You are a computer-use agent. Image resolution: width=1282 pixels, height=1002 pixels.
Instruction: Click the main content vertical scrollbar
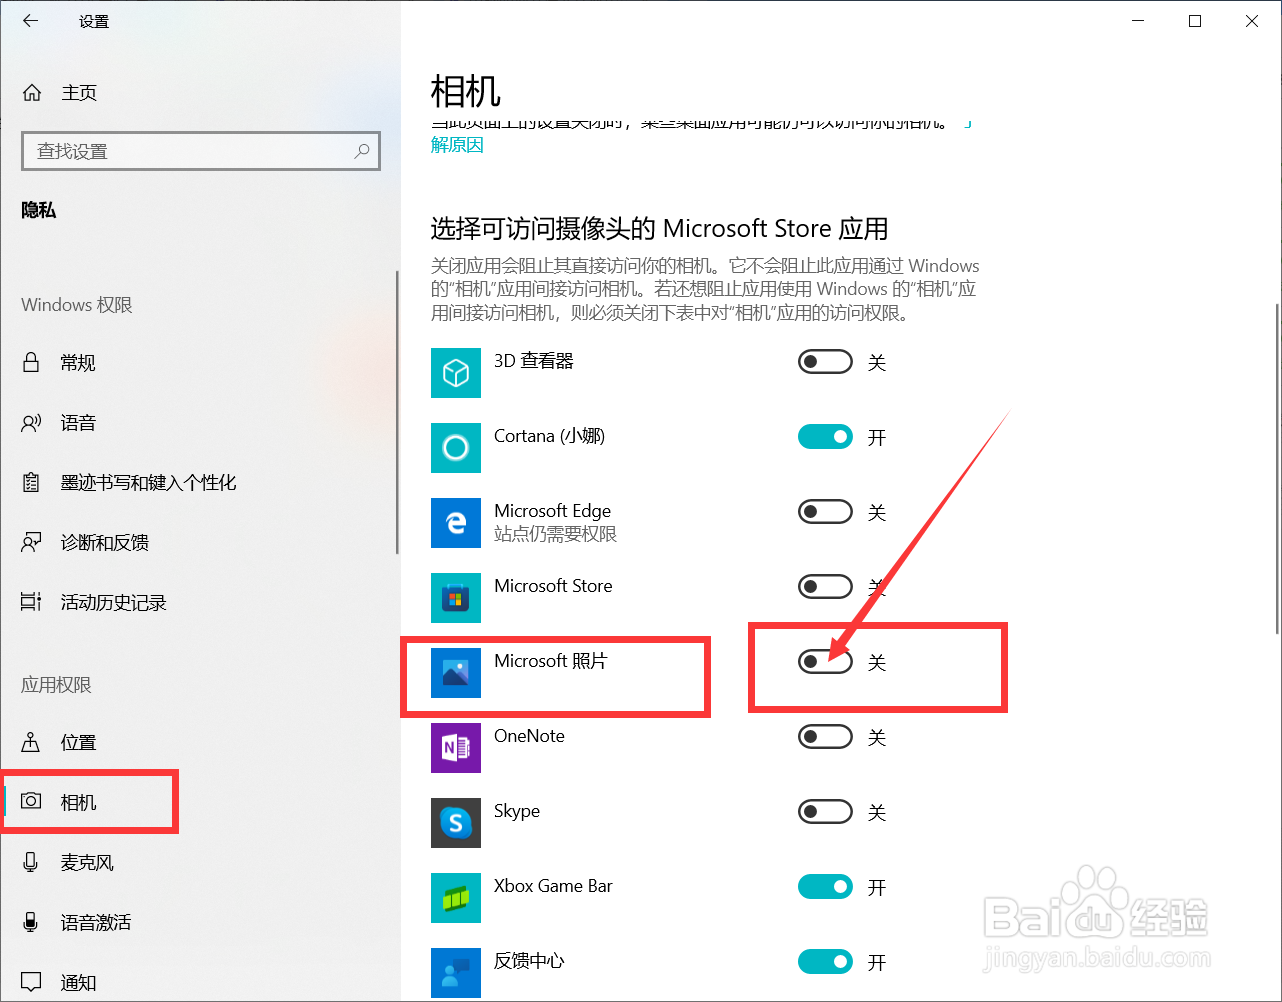(1276, 468)
